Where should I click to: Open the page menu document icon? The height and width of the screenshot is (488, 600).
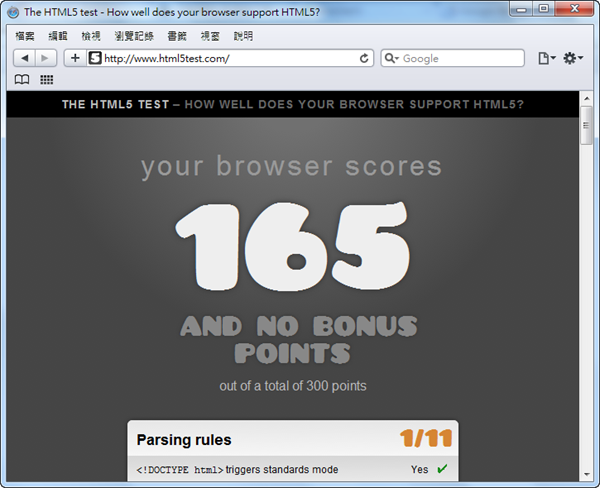546,58
